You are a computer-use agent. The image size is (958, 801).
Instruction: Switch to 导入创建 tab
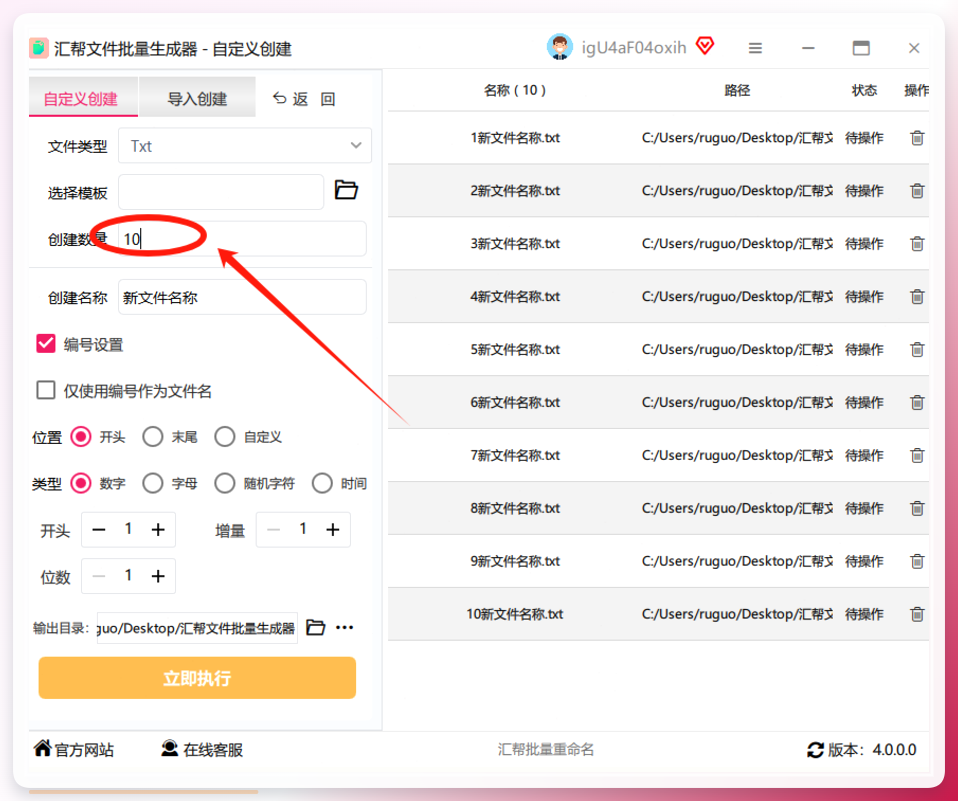tap(197, 98)
